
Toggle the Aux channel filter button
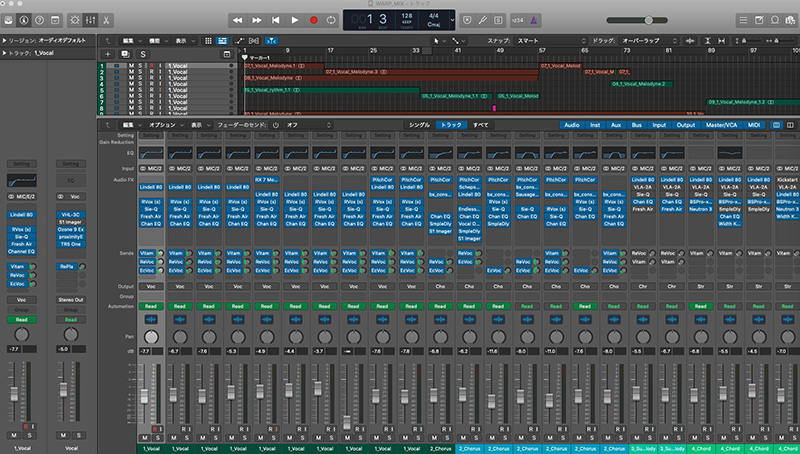616,125
